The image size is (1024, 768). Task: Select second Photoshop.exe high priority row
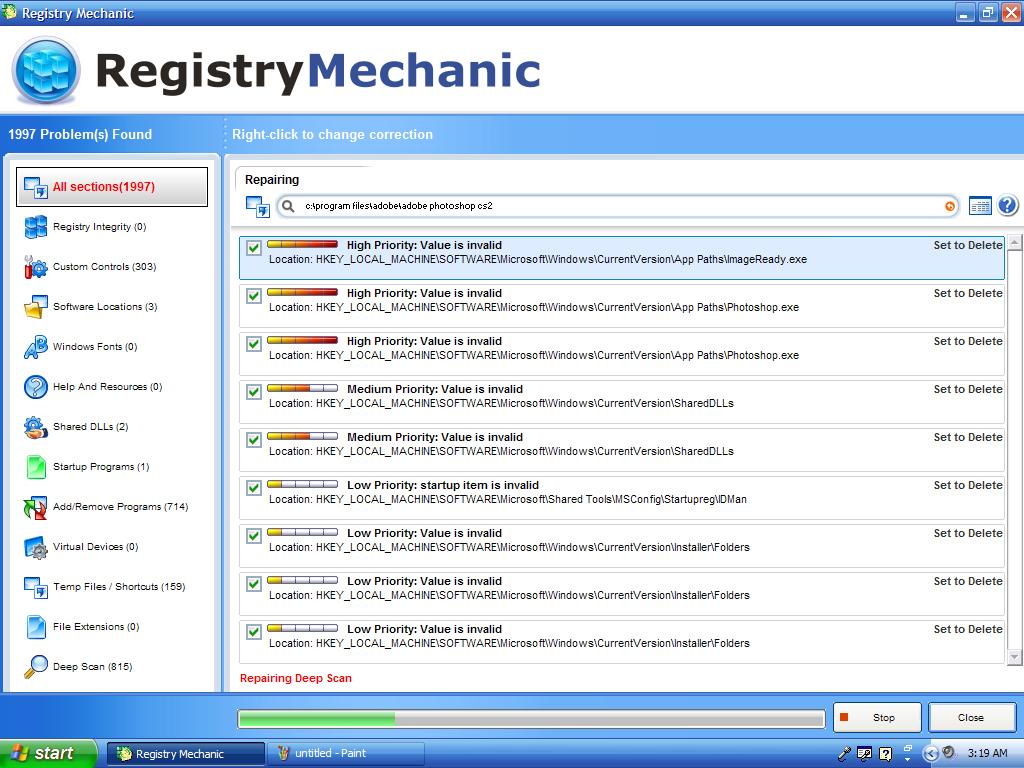click(x=622, y=353)
